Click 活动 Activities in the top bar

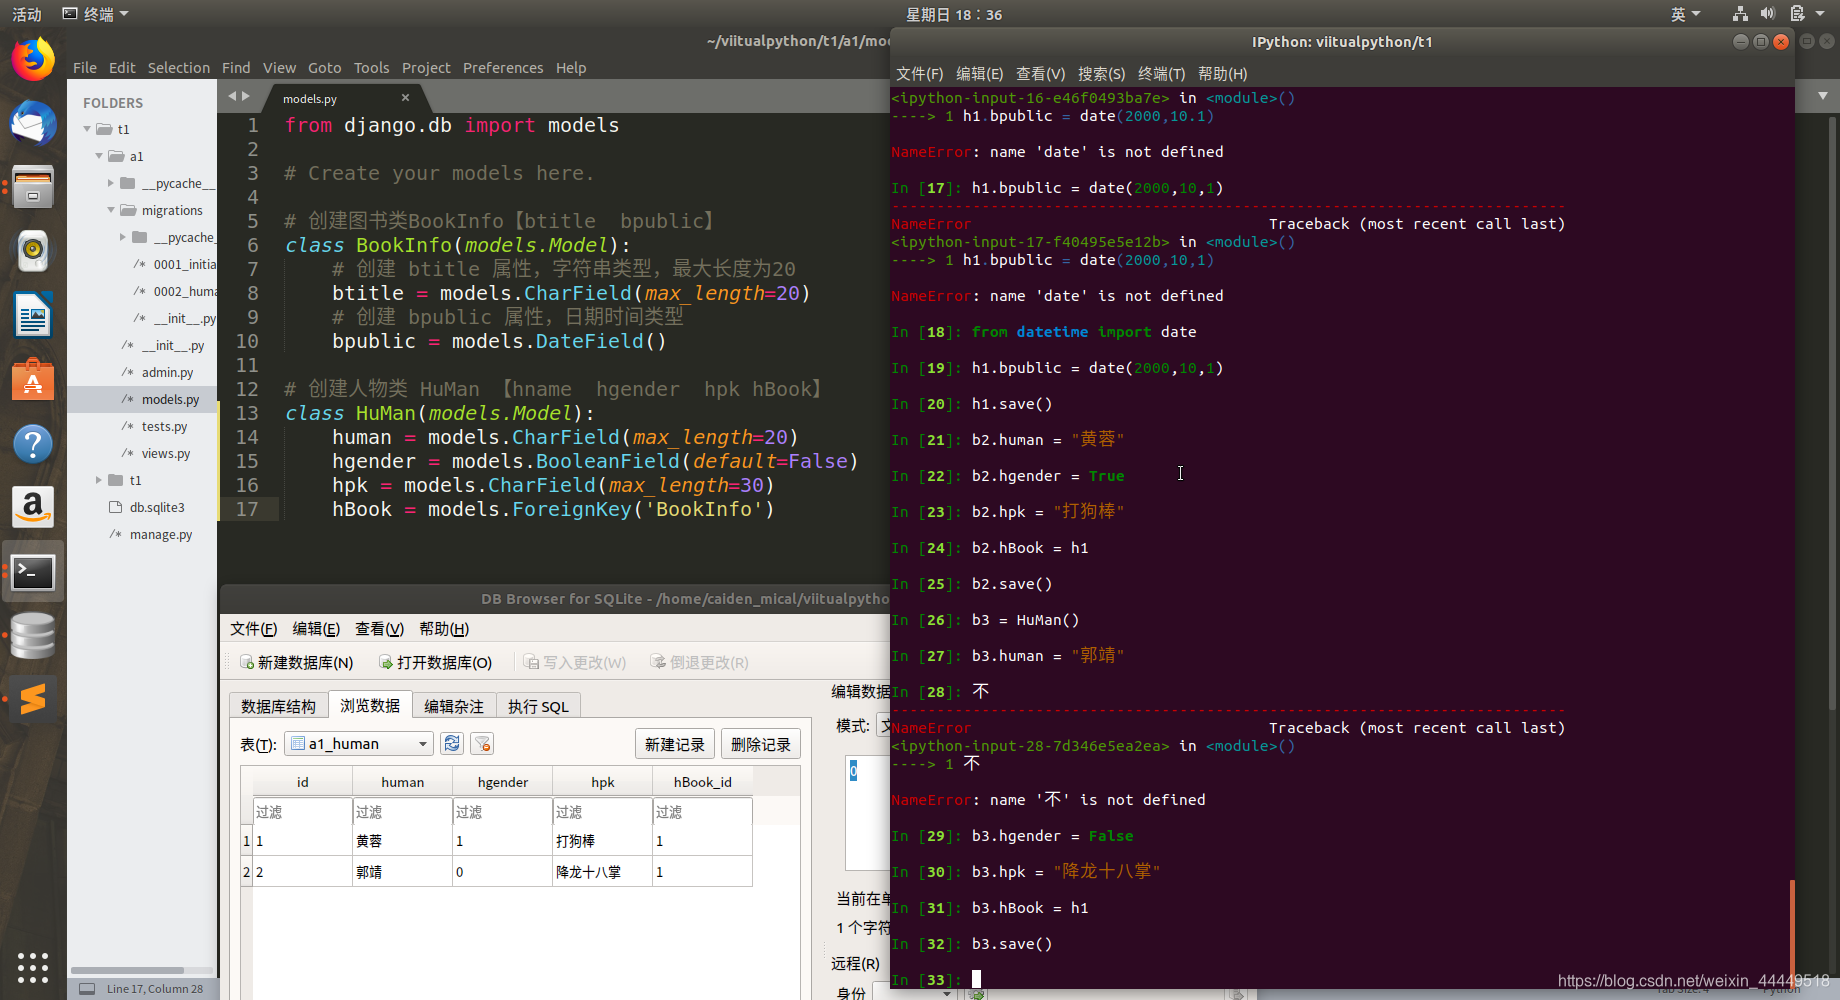pyautogui.click(x=27, y=14)
